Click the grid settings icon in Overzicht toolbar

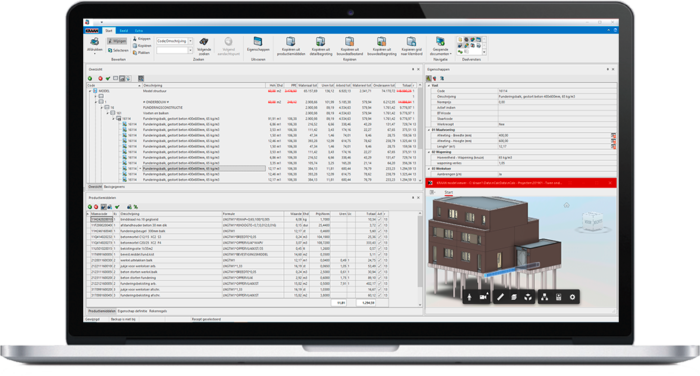141,78
